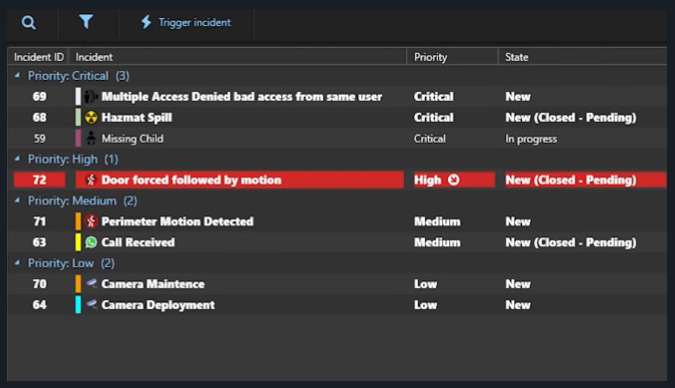Screen dimensions: 675x388
Task: Click the filter funnel icon
Action: tap(86, 22)
